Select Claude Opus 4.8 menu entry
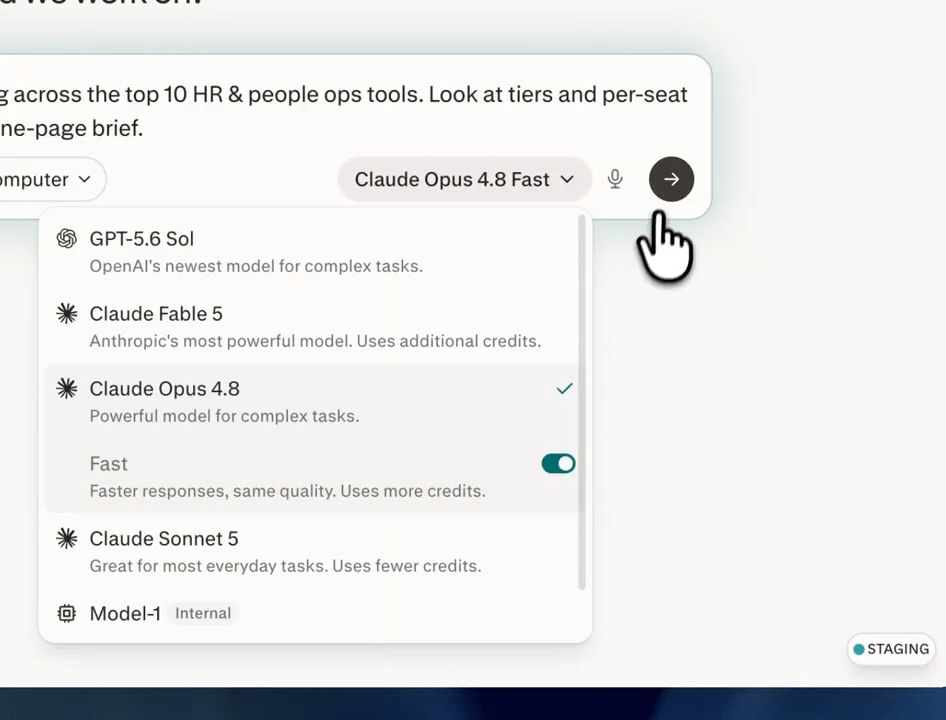Screen dimensions: 946x720 [313, 401]
